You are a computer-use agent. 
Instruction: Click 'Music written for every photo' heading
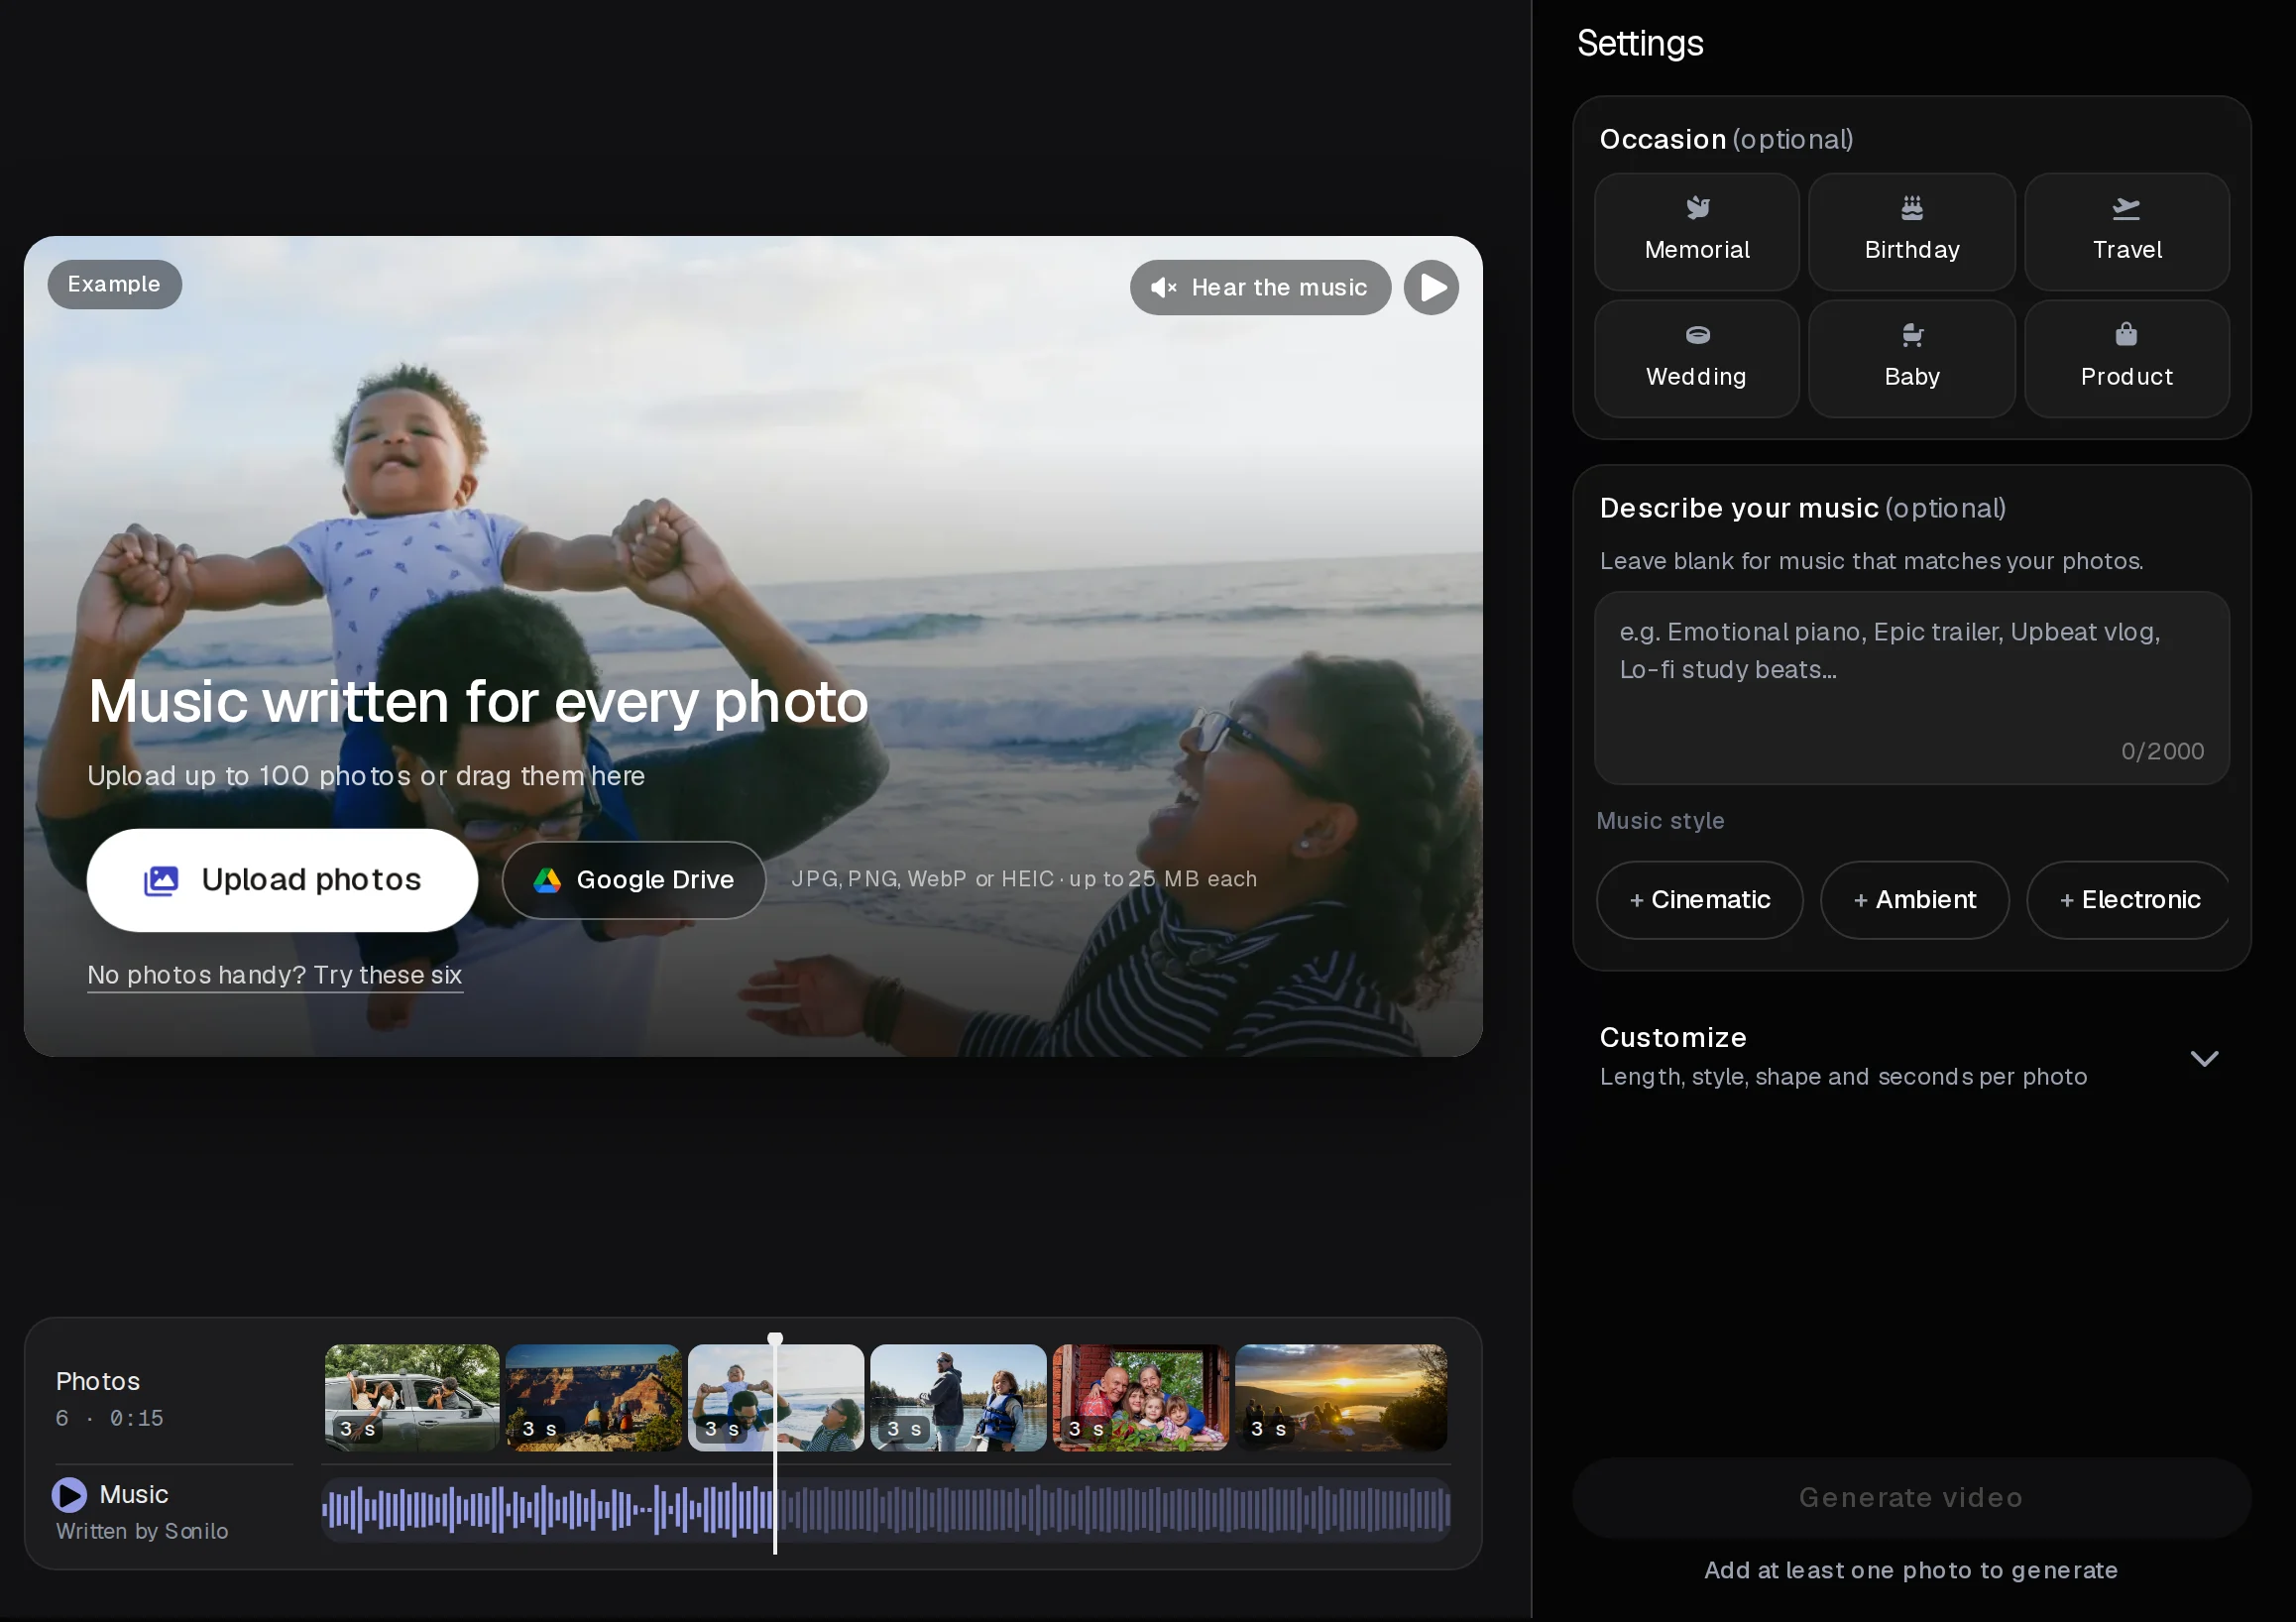point(478,701)
